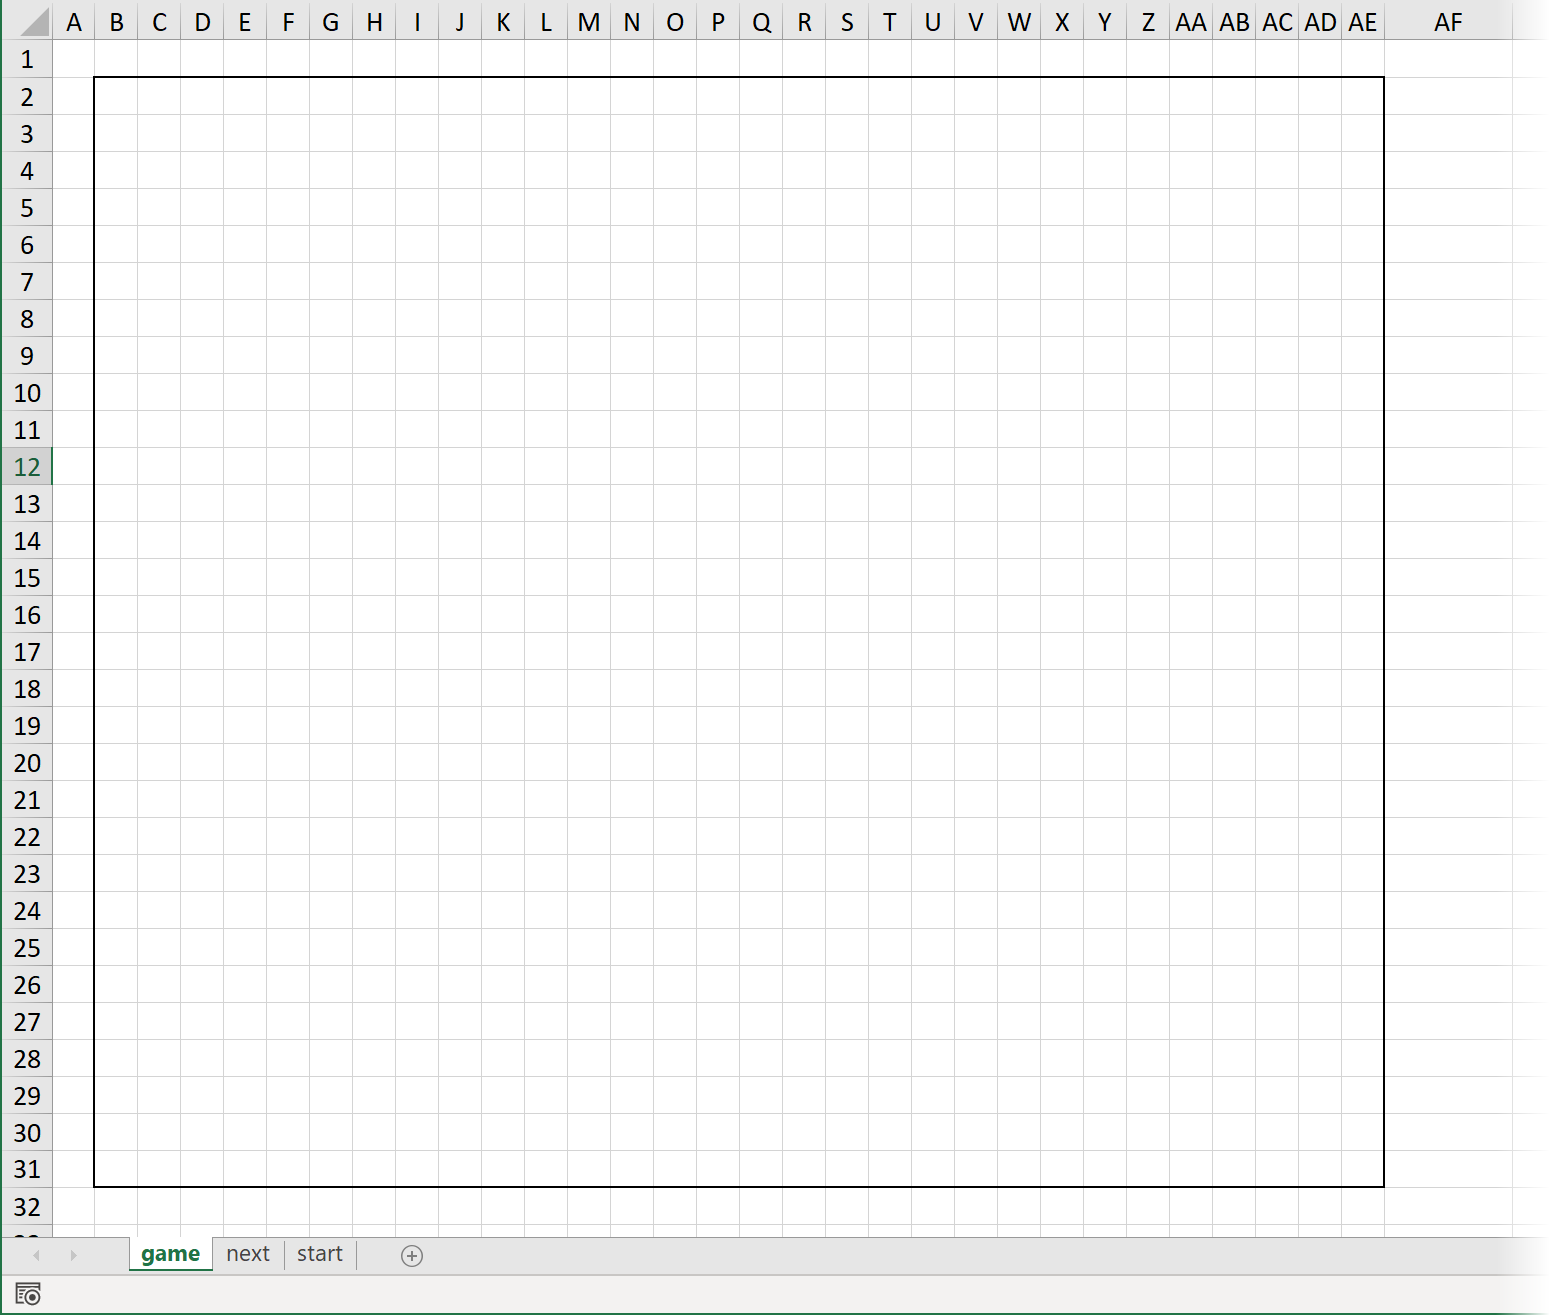Select column AB header
The height and width of the screenshot is (1315, 1550).
[1235, 22]
